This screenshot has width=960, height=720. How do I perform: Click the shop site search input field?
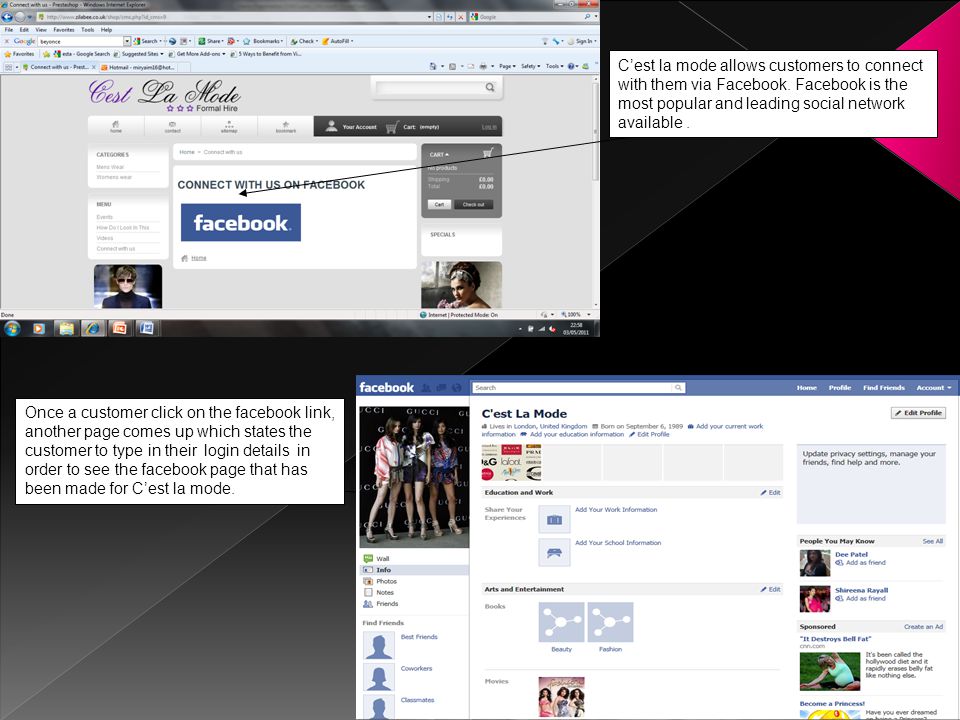[x=430, y=88]
